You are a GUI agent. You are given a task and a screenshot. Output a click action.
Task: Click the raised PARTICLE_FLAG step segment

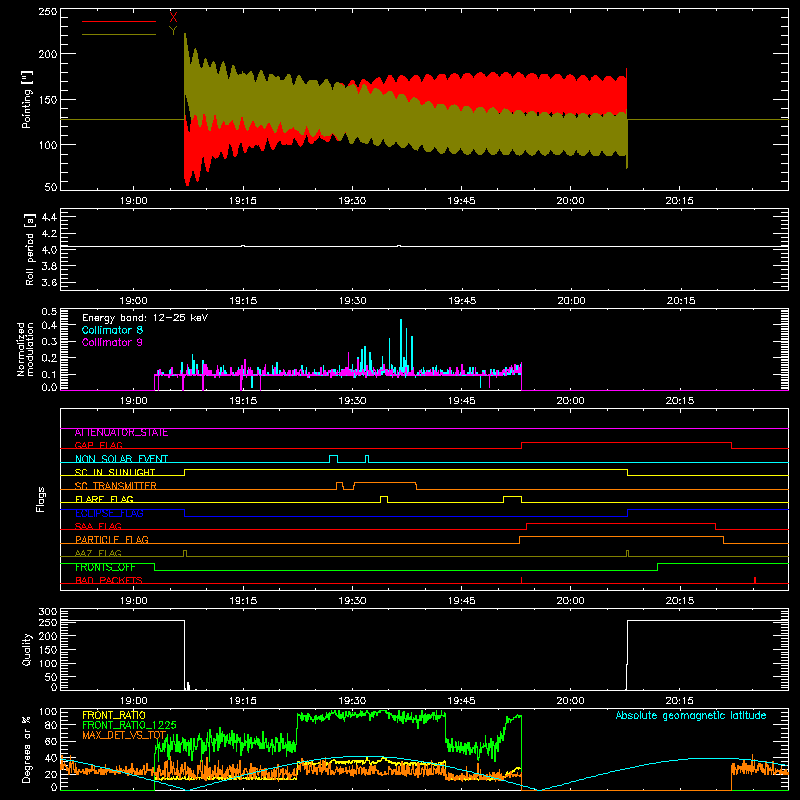pyautogui.click(x=621, y=537)
